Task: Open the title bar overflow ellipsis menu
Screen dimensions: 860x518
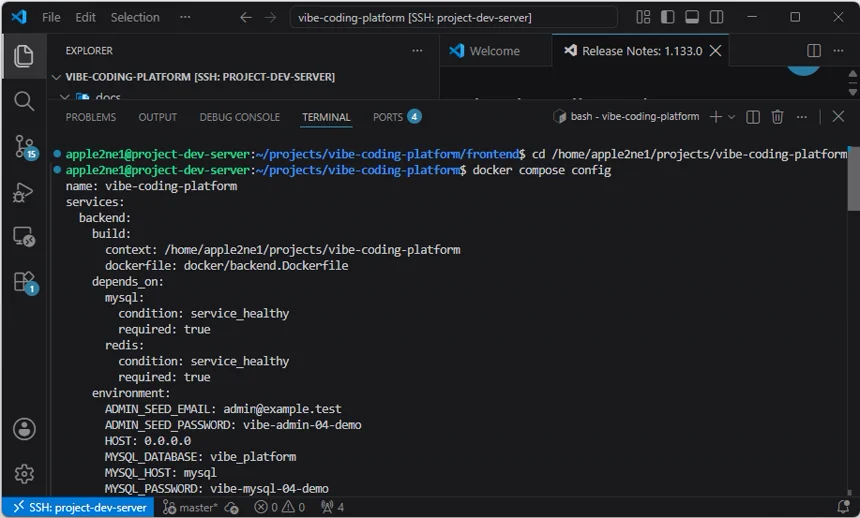Action: 185,17
